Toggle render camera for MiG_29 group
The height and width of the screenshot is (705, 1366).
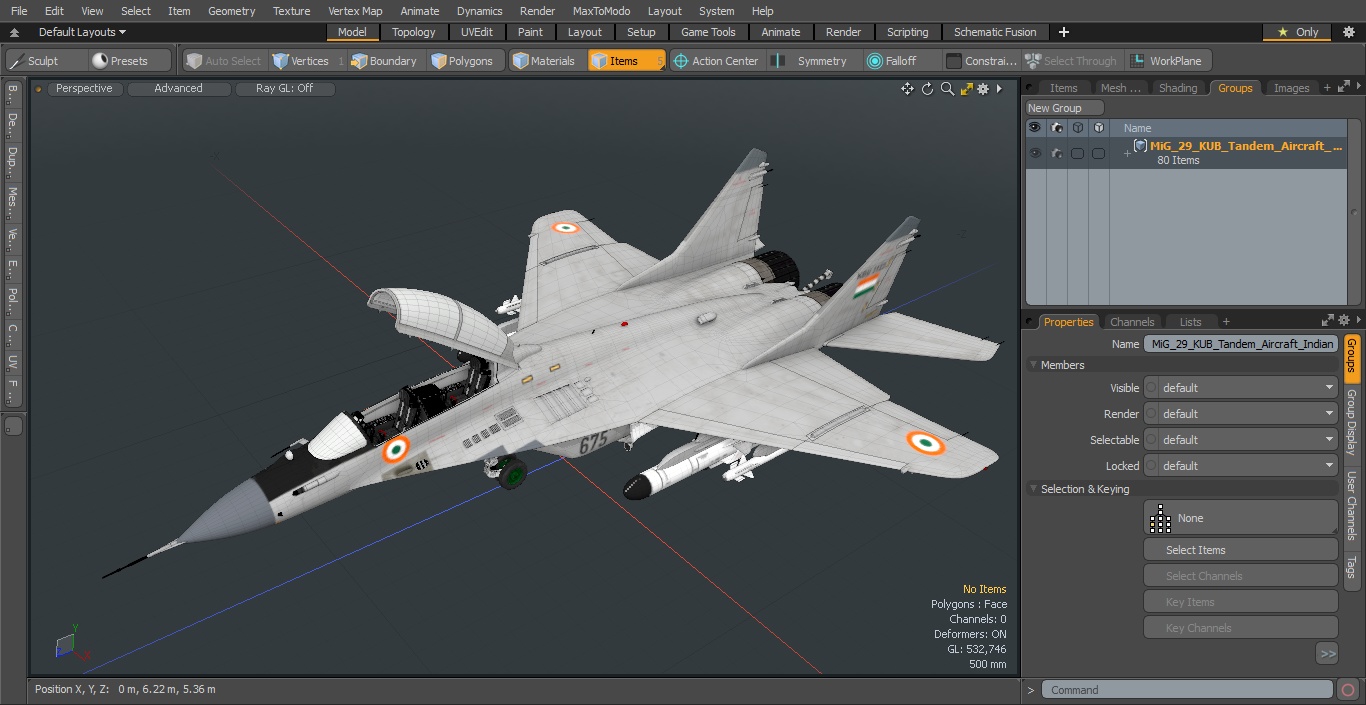tap(1057, 153)
